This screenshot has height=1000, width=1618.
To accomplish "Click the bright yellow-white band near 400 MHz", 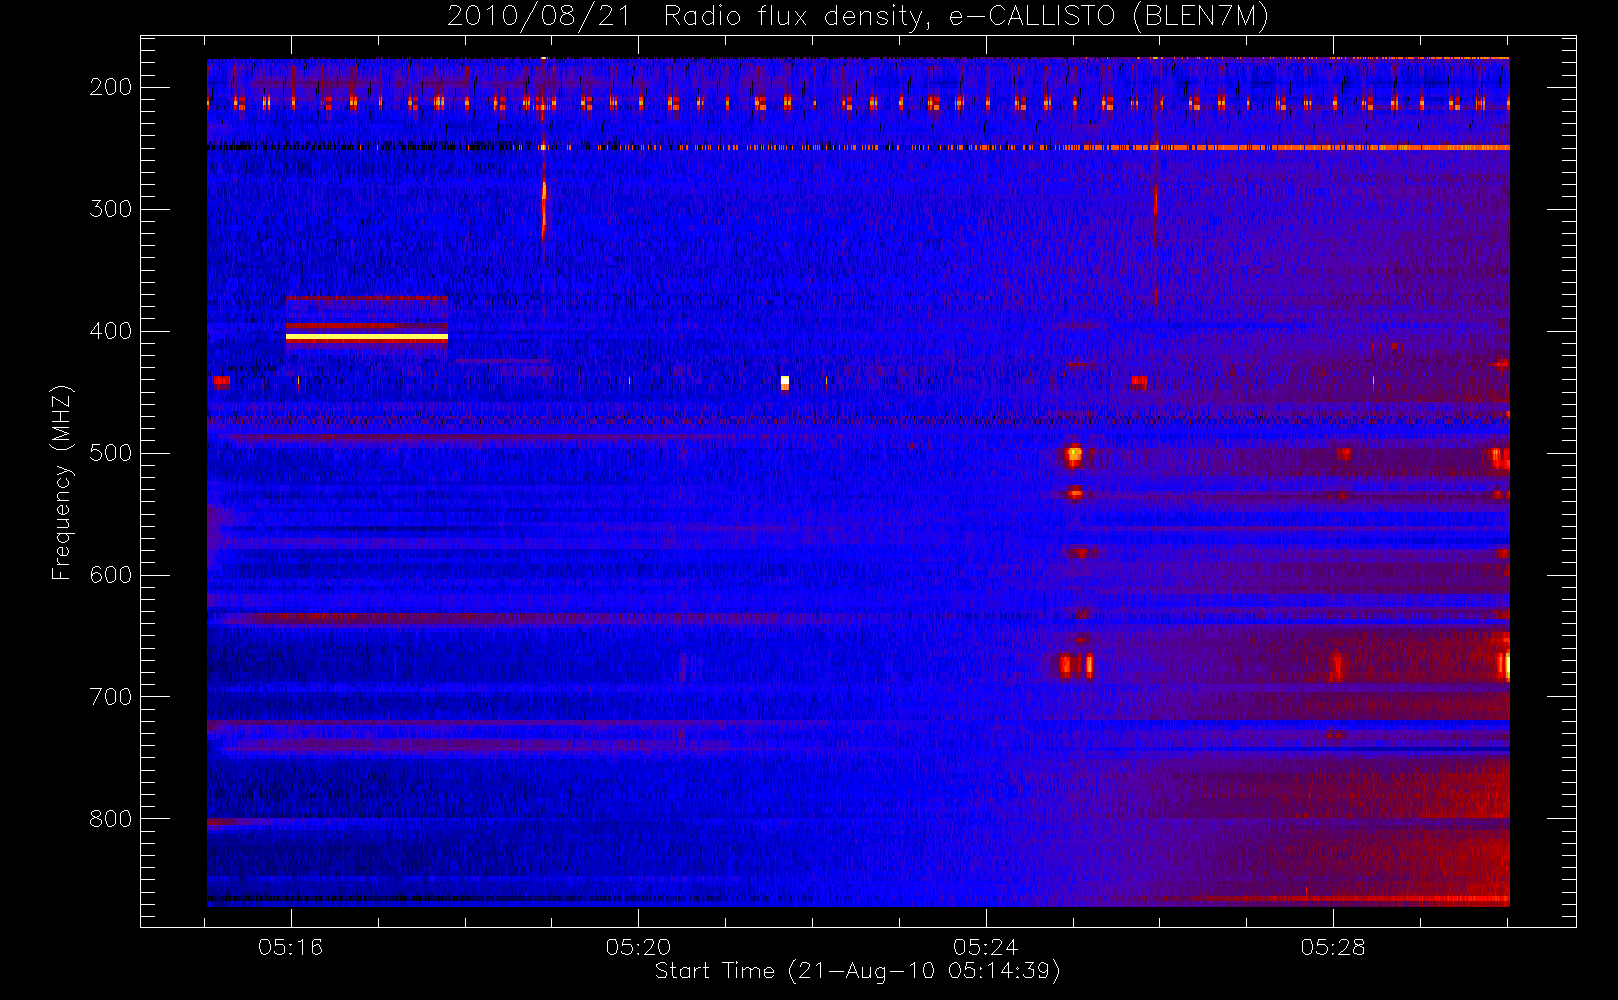I will (367, 338).
